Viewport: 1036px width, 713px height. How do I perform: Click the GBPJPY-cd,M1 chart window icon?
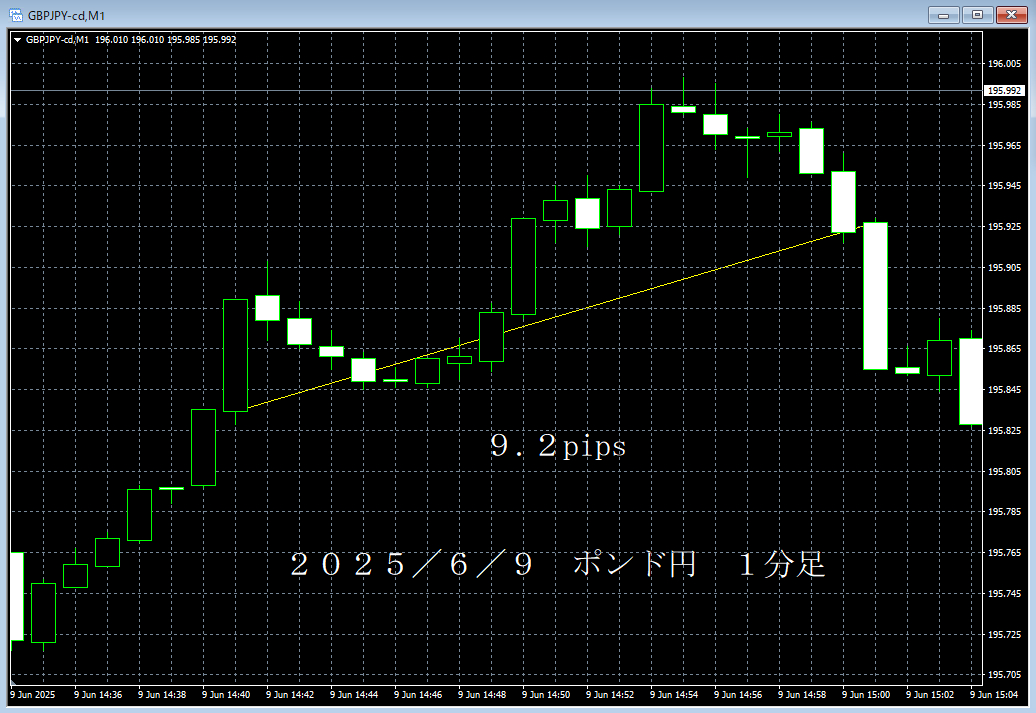16,15
